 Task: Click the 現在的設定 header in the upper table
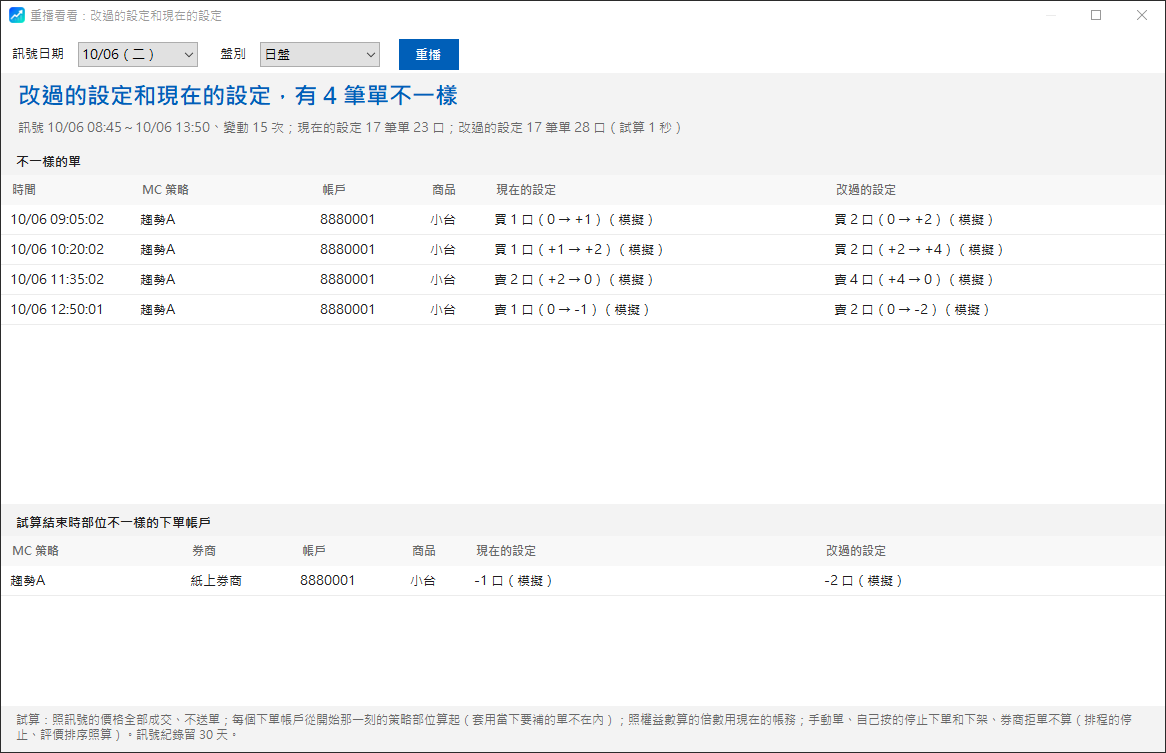(526, 190)
